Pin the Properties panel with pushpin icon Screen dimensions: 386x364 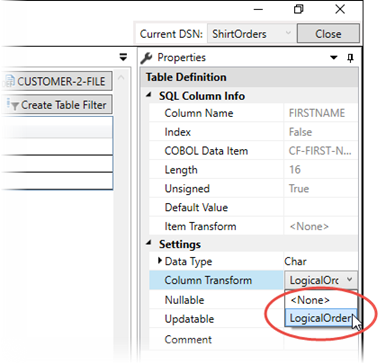(x=350, y=58)
